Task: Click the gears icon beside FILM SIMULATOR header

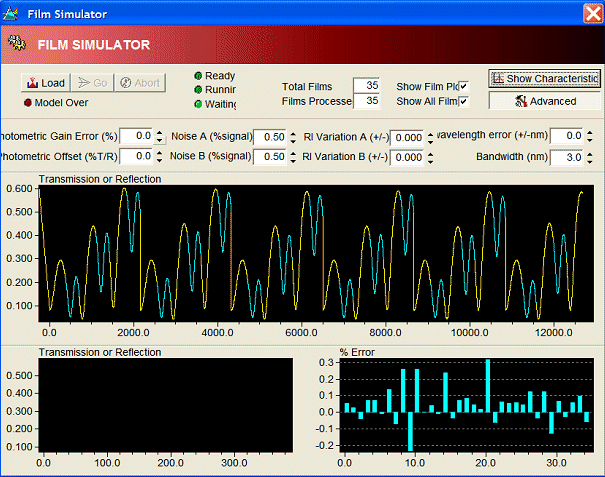Action: pos(17,43)
